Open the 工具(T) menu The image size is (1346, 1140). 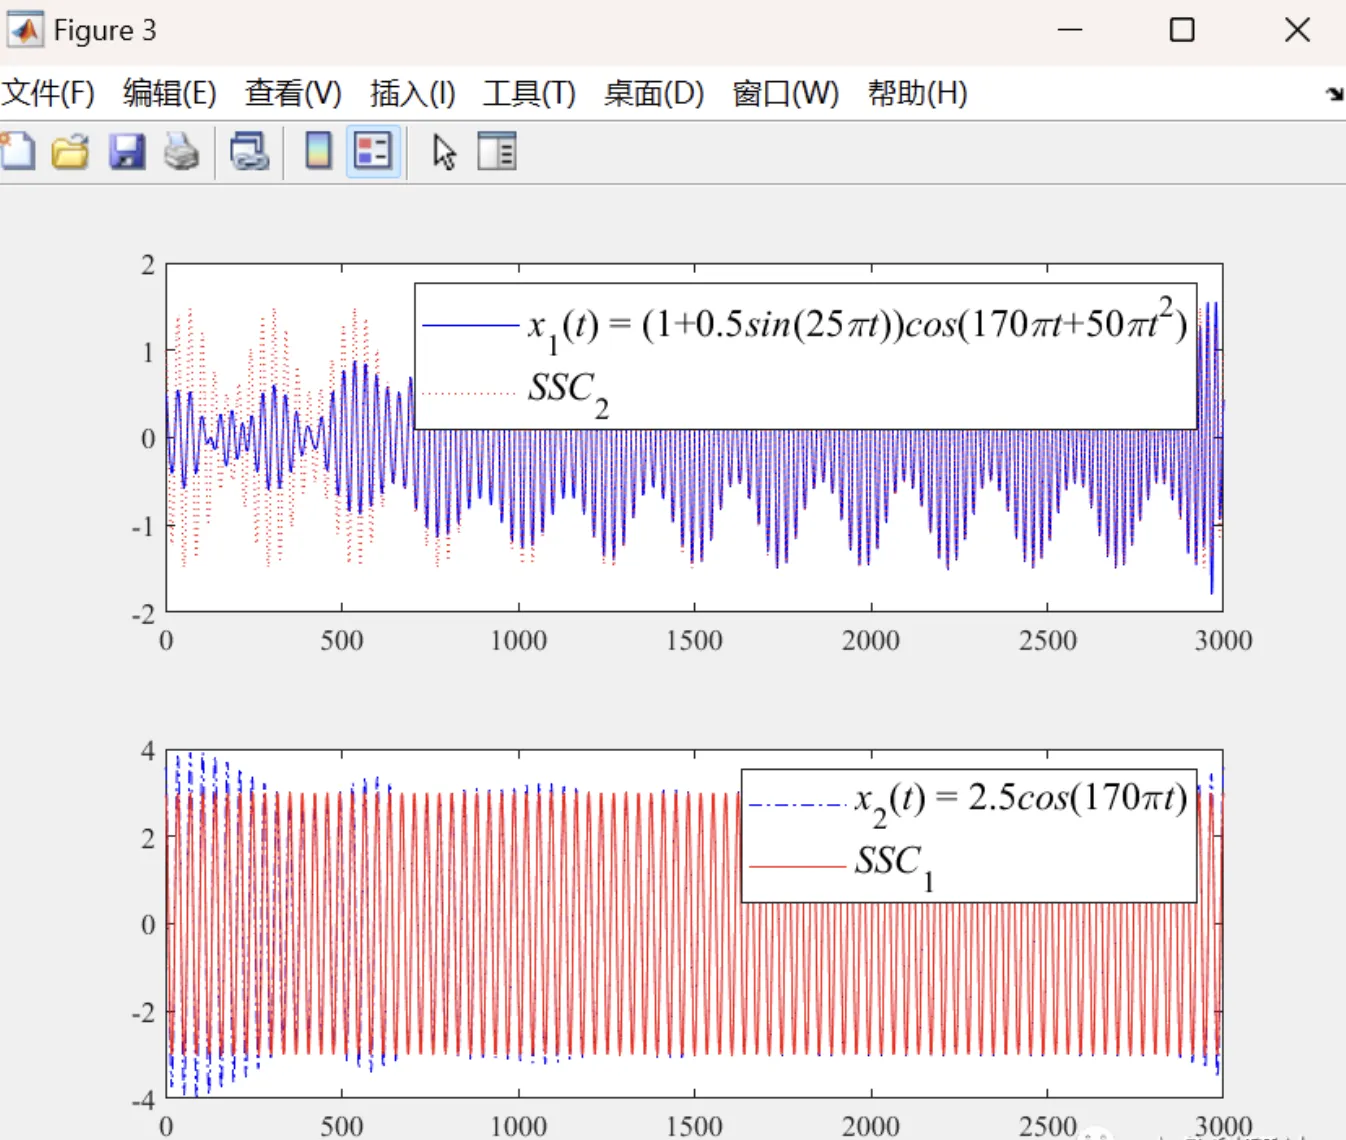pyautogui.click(x=530, y=94)
